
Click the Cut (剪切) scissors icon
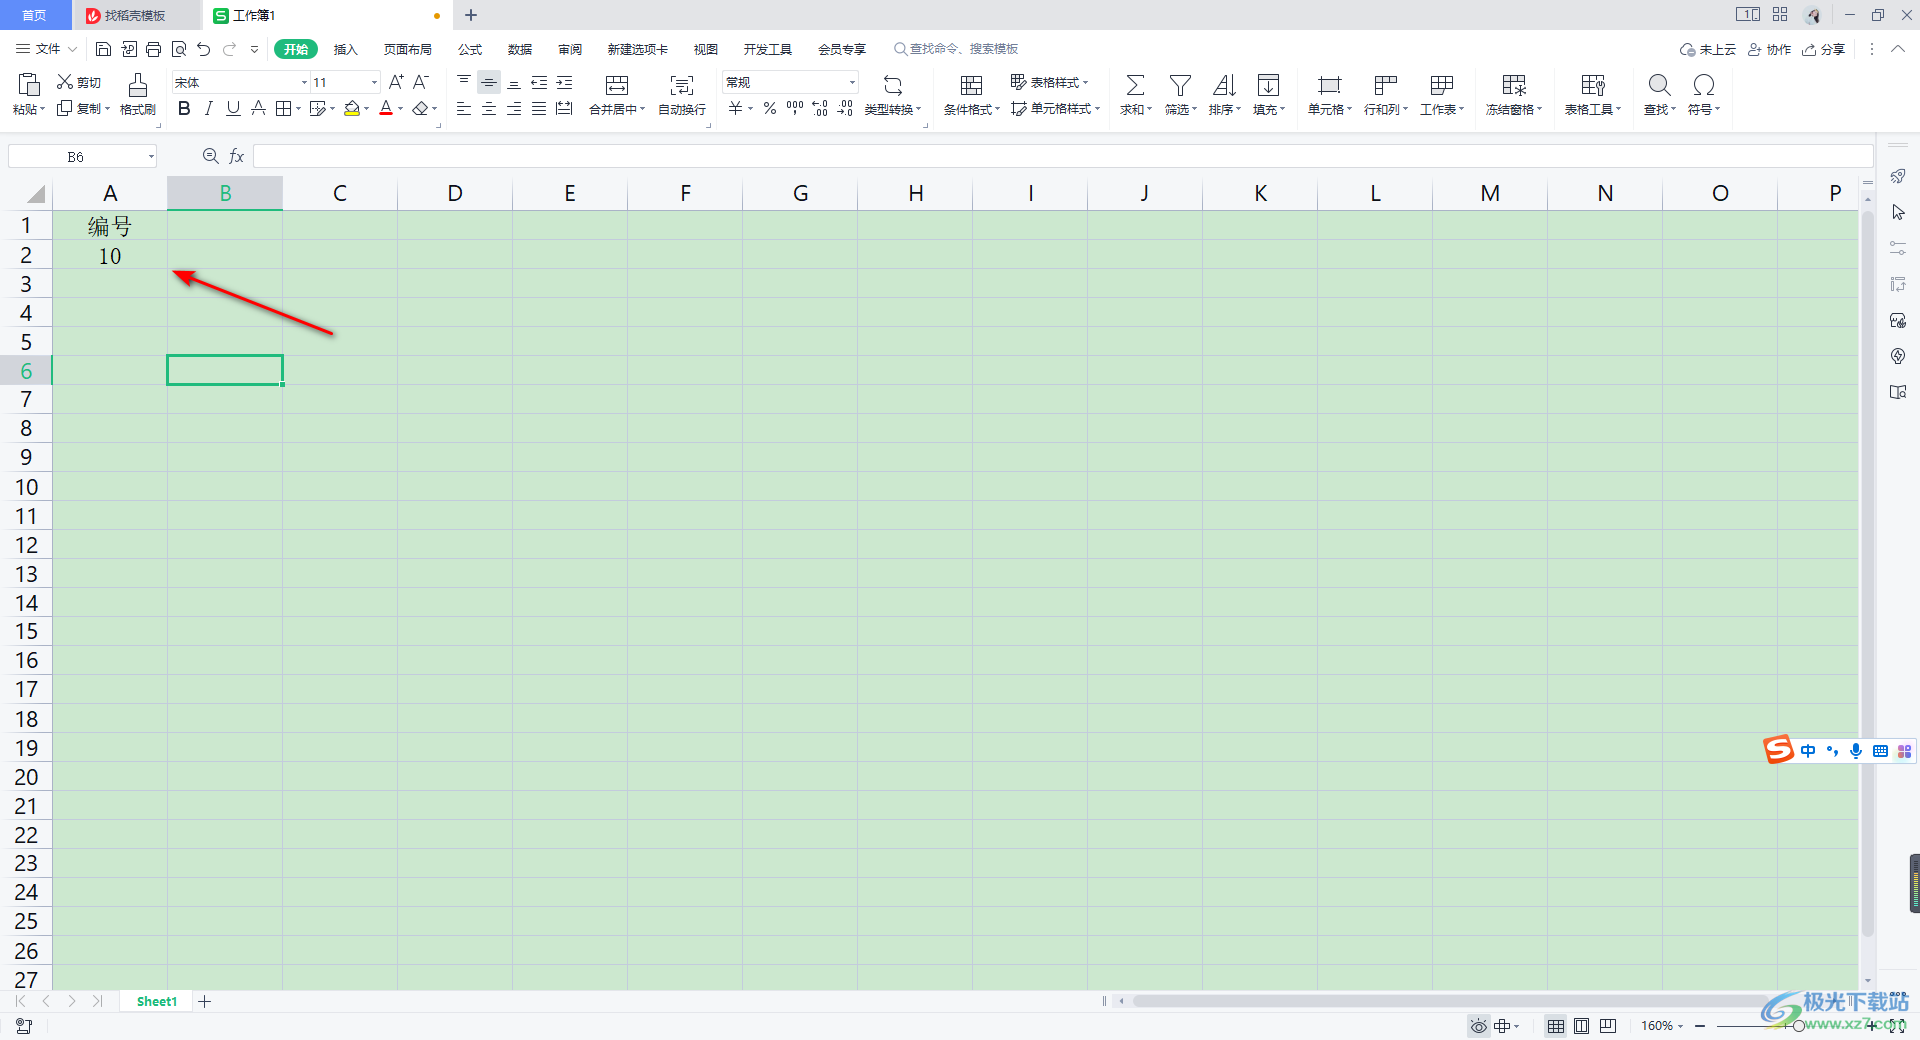[65, 82]
